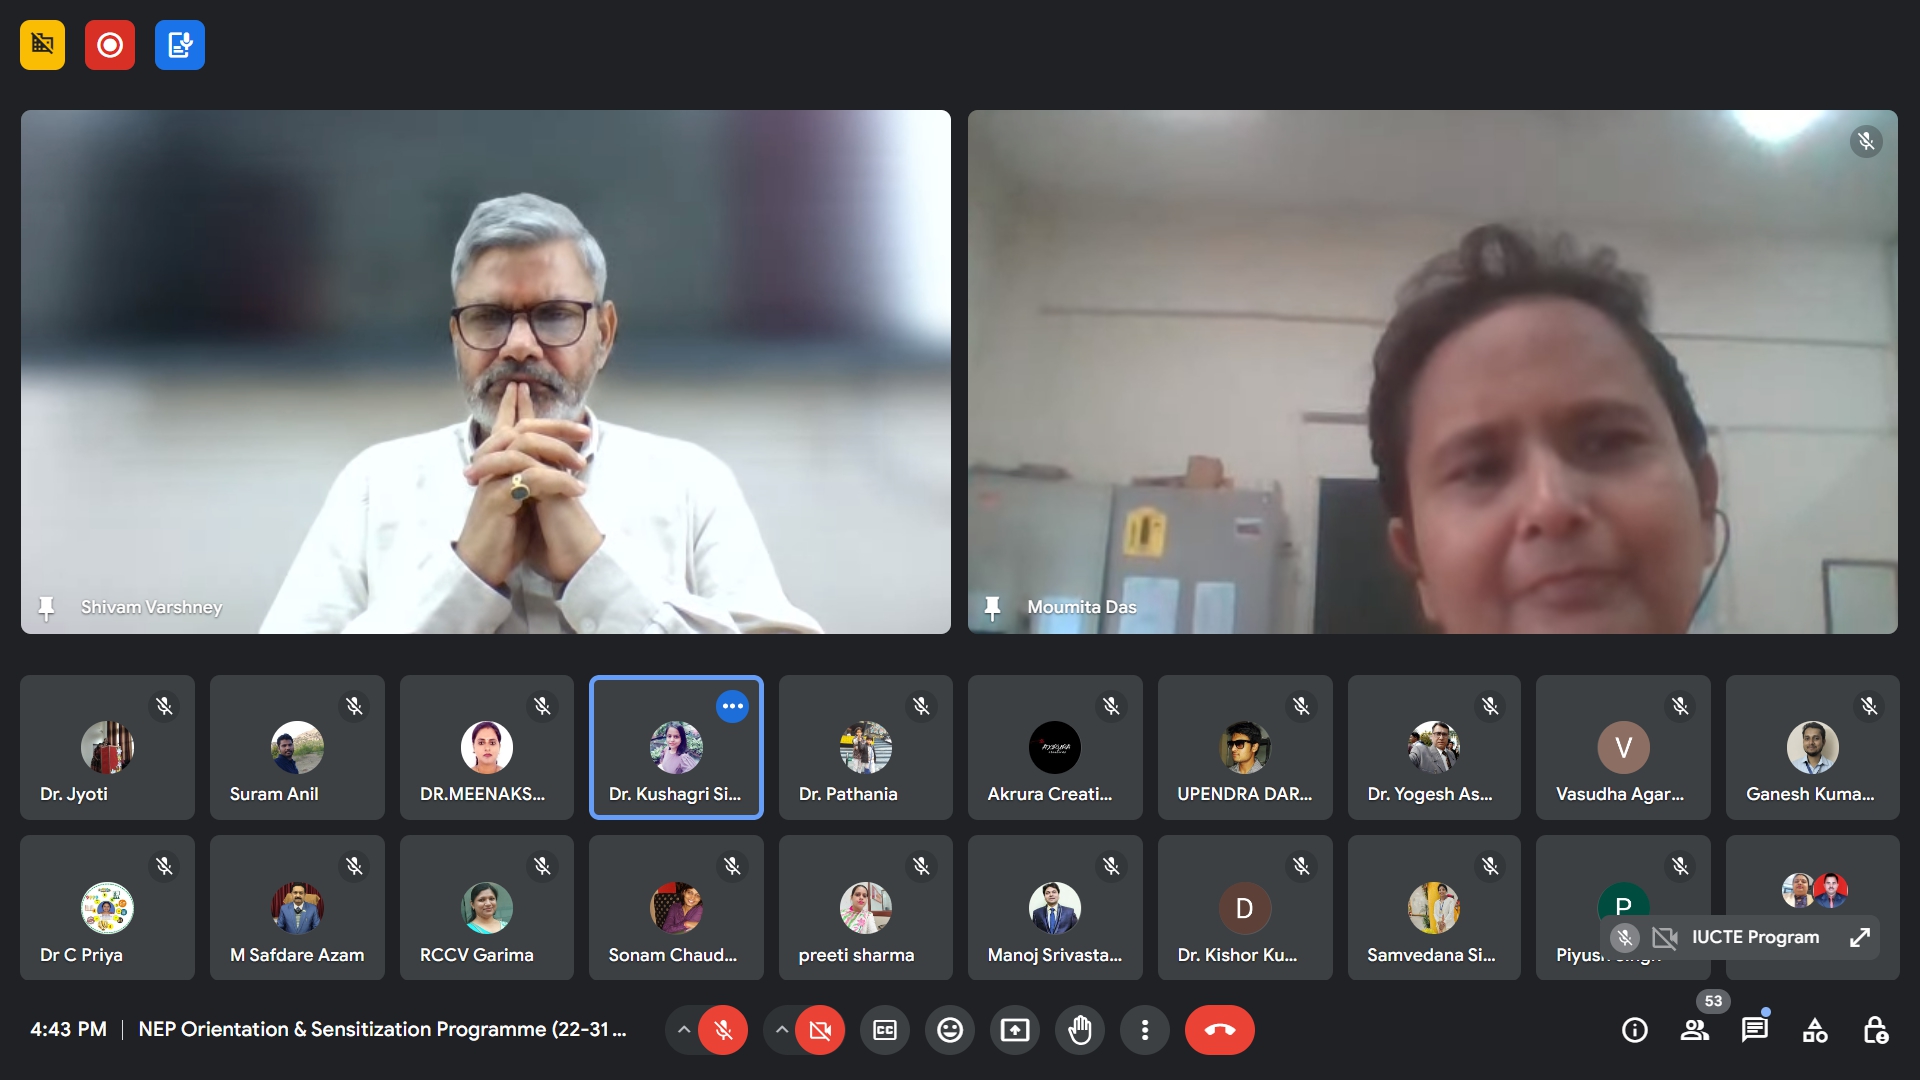Open meeting details info icon
Screen dimensions: 1920x1080
1635,1030
